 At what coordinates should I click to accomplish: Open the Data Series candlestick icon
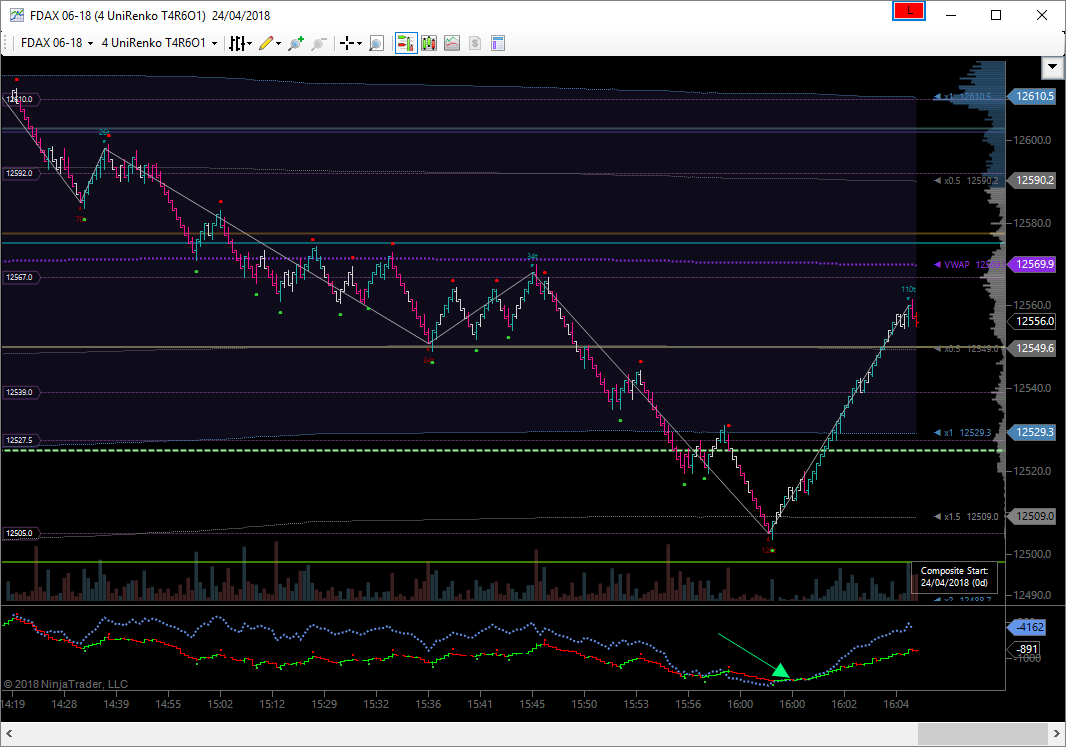tap(429, 44)
